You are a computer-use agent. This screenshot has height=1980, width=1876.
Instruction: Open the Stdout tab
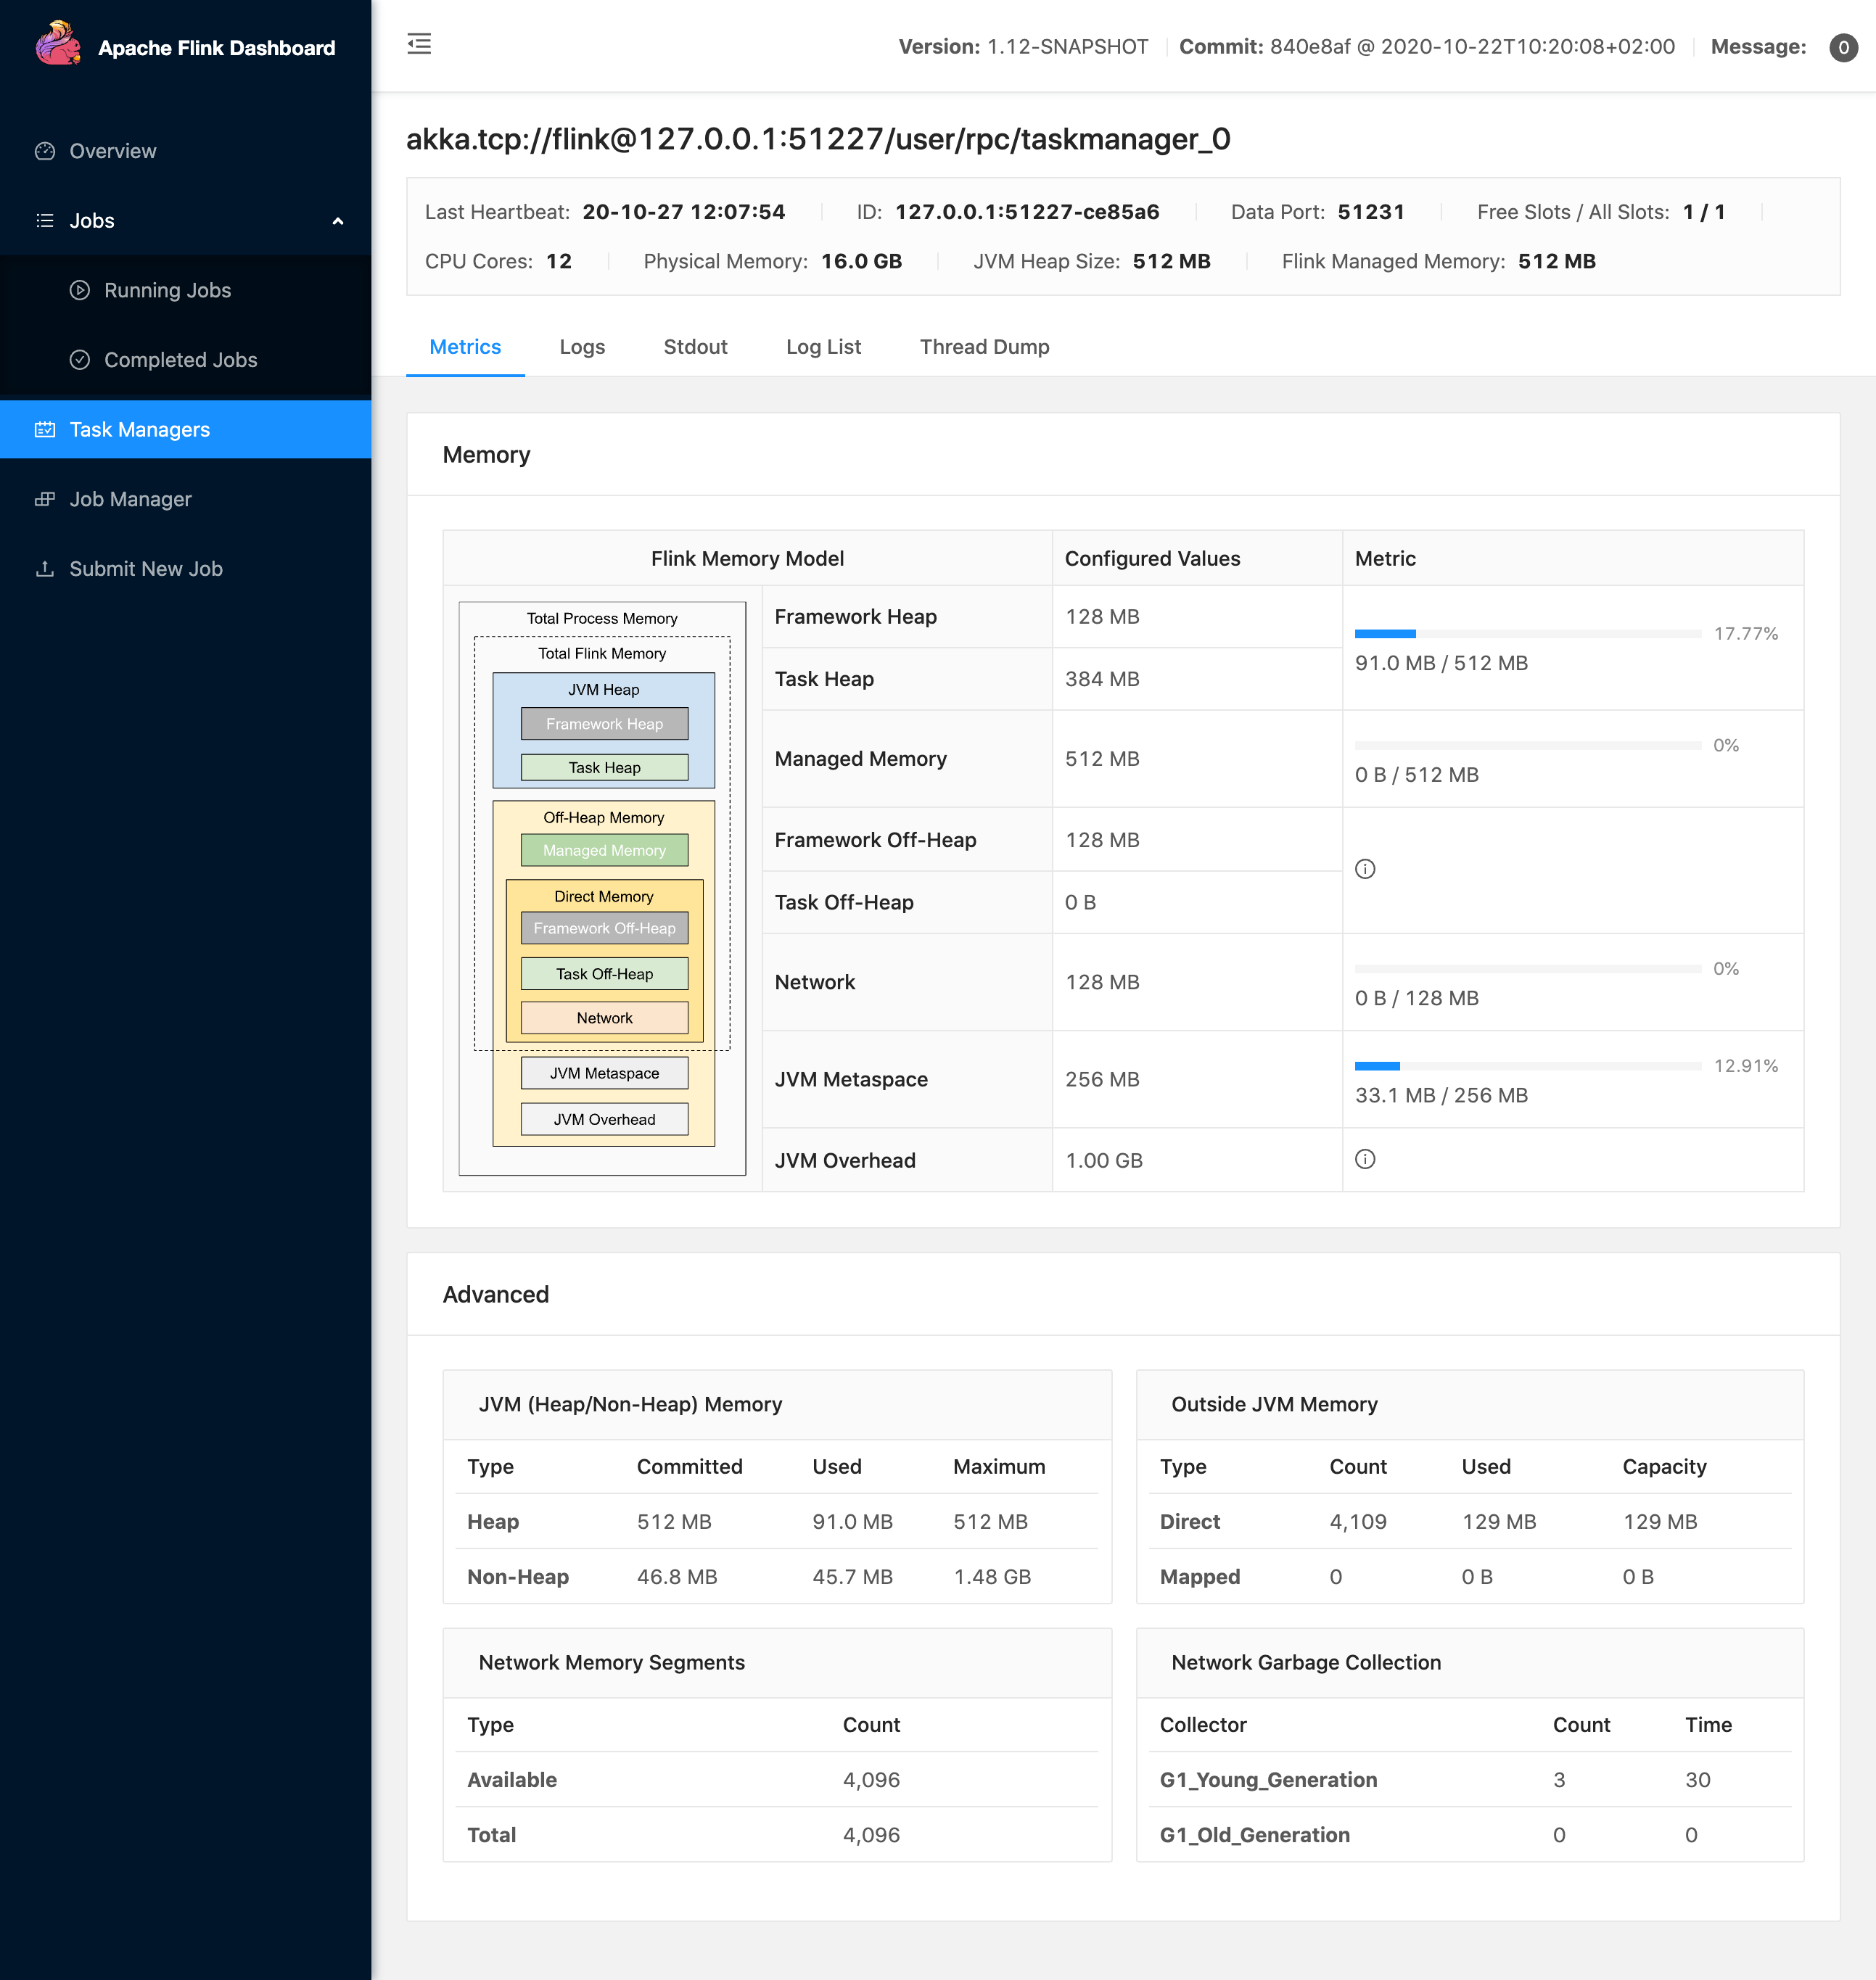[695, 347]
